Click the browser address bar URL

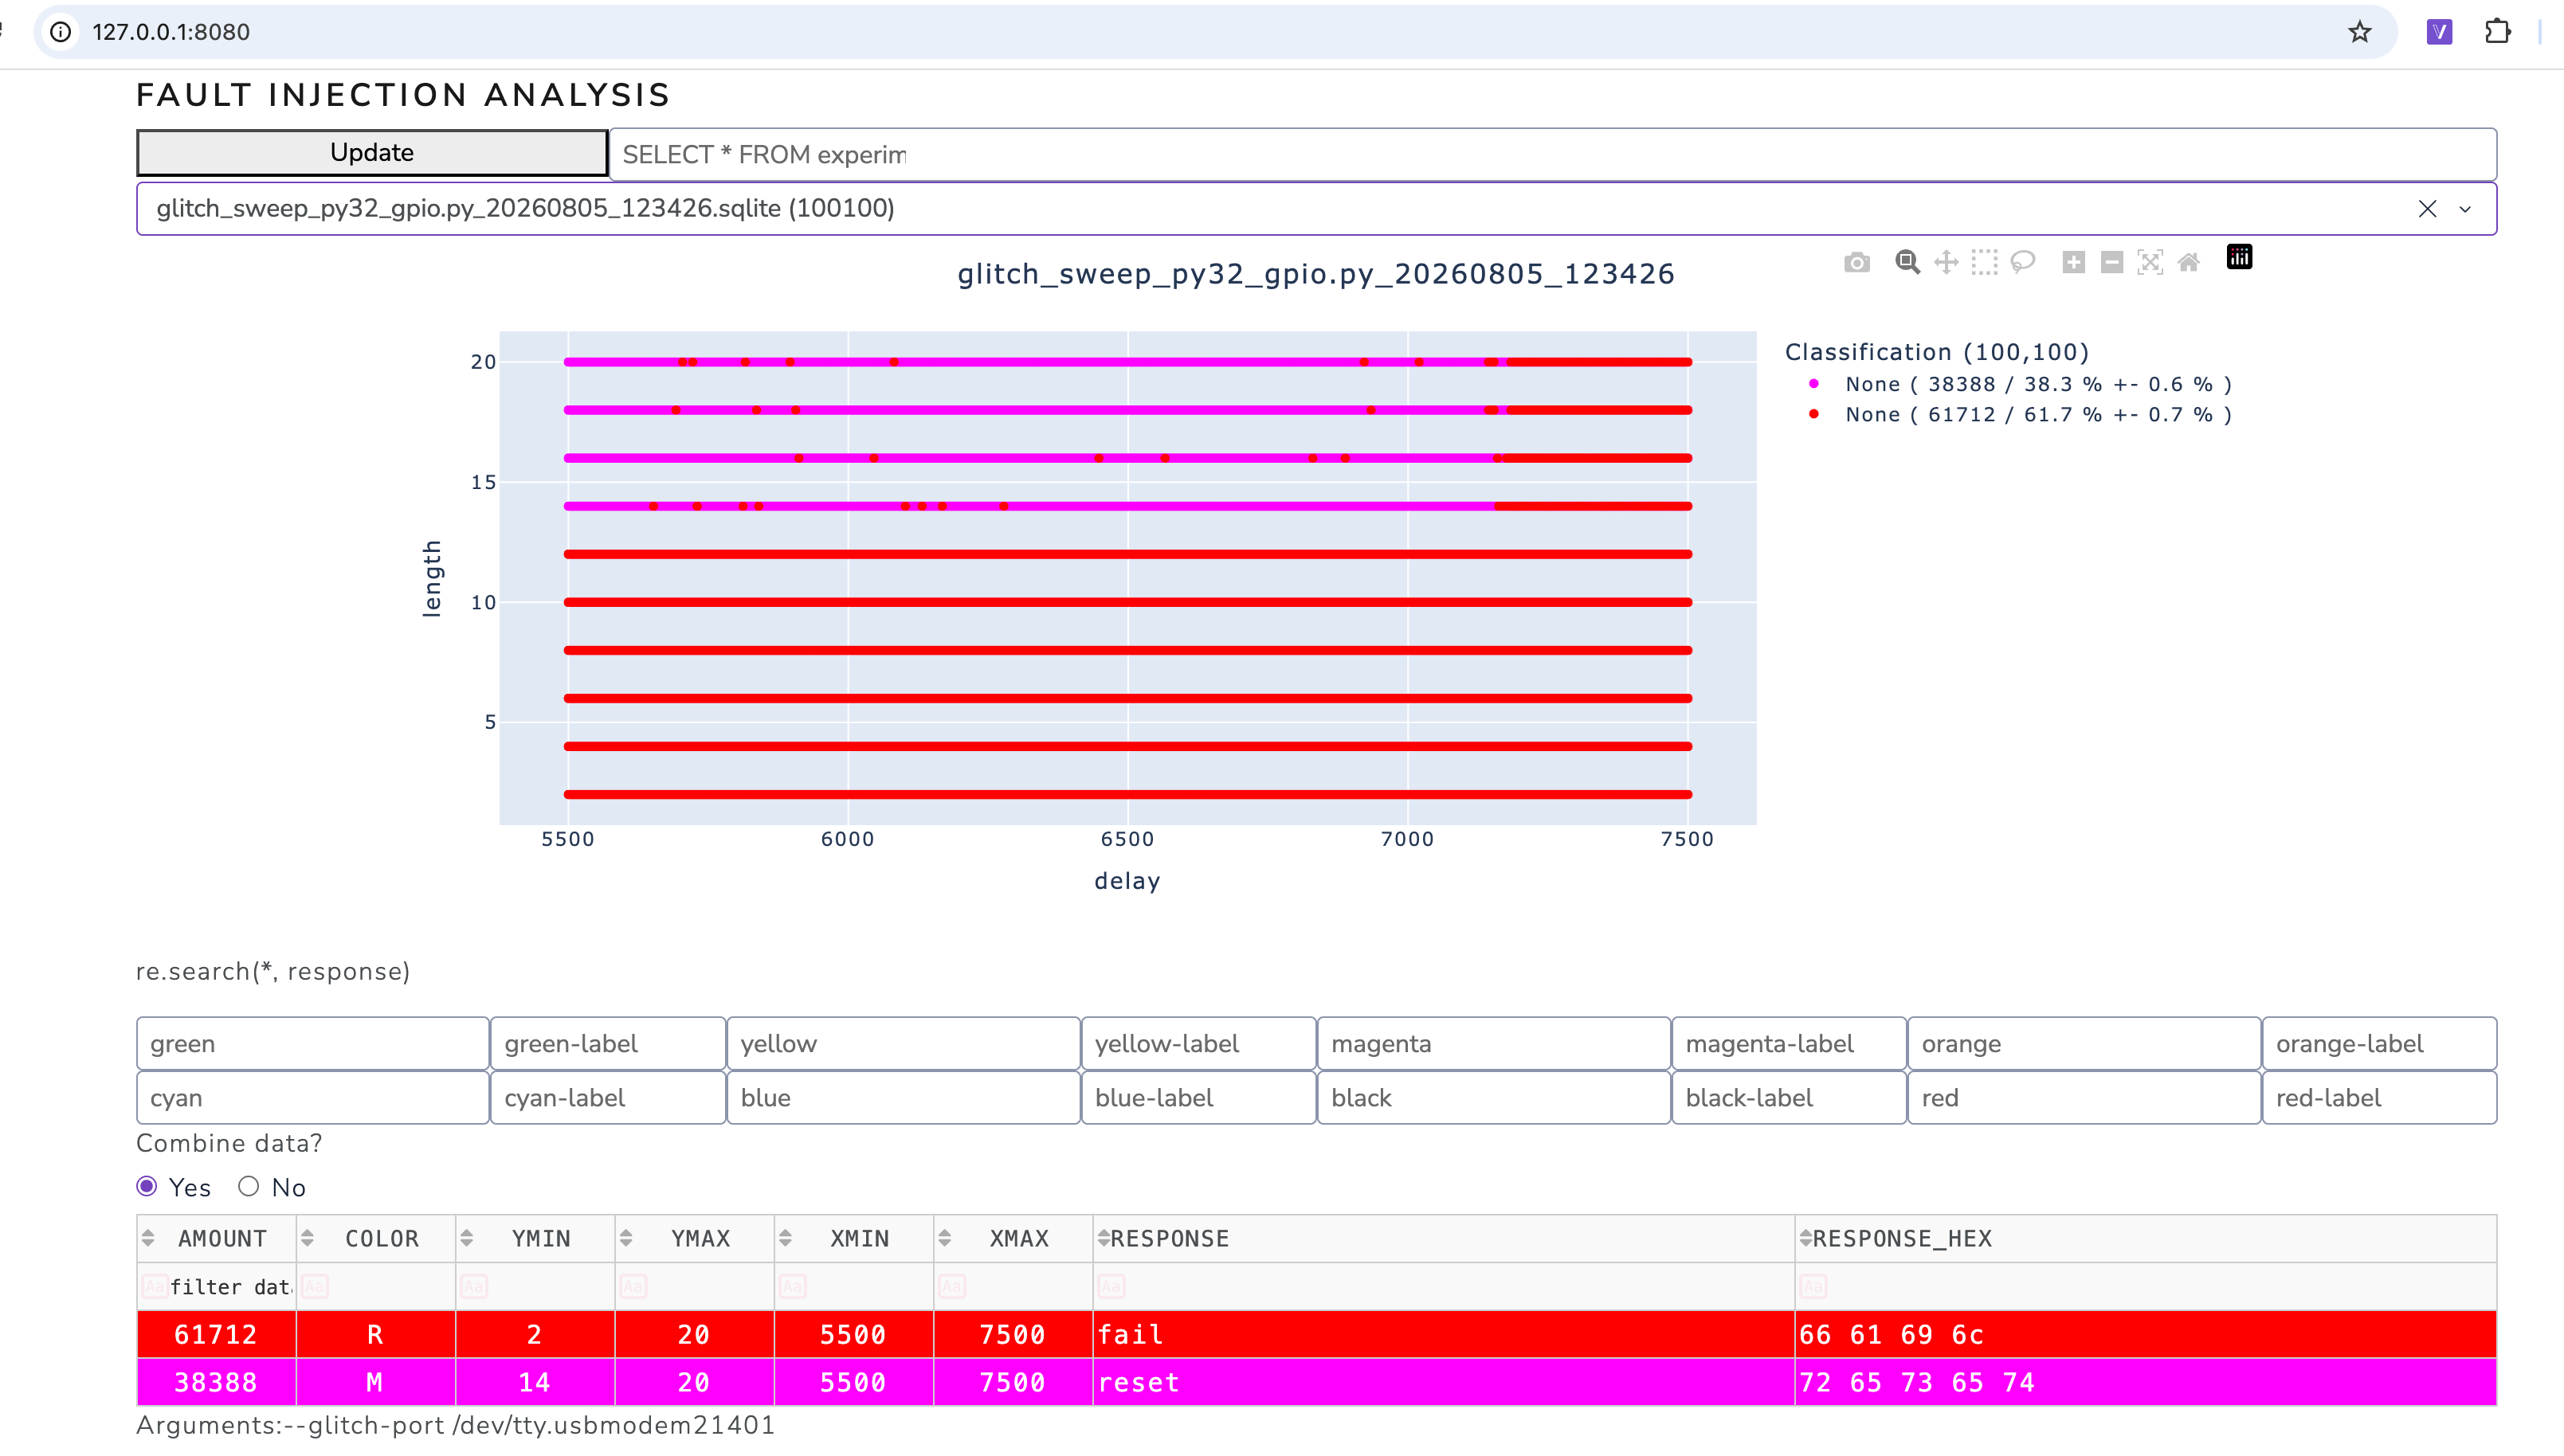pos(171,32)
